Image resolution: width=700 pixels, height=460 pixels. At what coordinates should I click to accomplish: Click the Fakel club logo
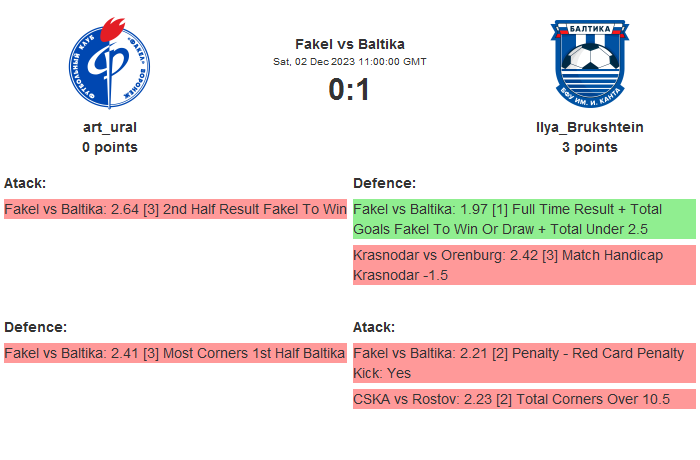tap(109, 68)
